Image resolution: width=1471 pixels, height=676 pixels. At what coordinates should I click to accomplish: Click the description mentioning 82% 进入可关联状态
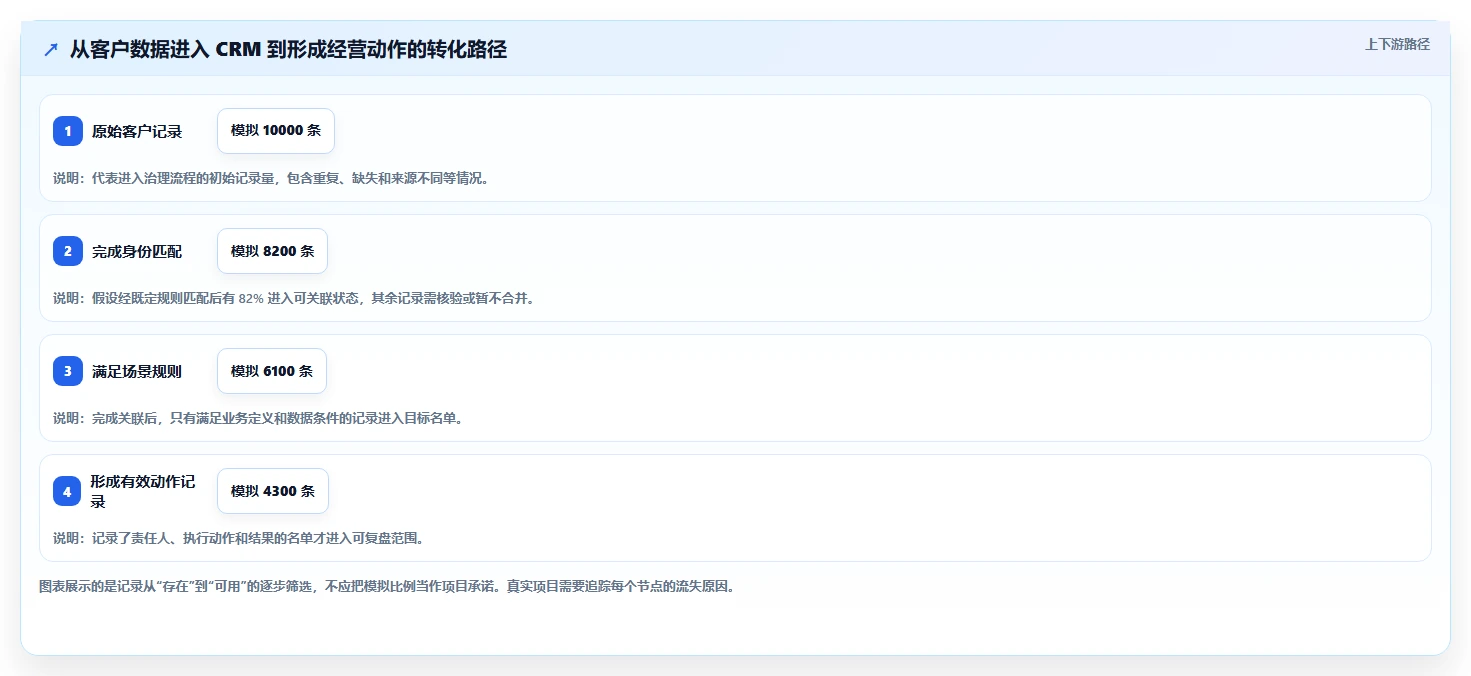click(293, 298)
